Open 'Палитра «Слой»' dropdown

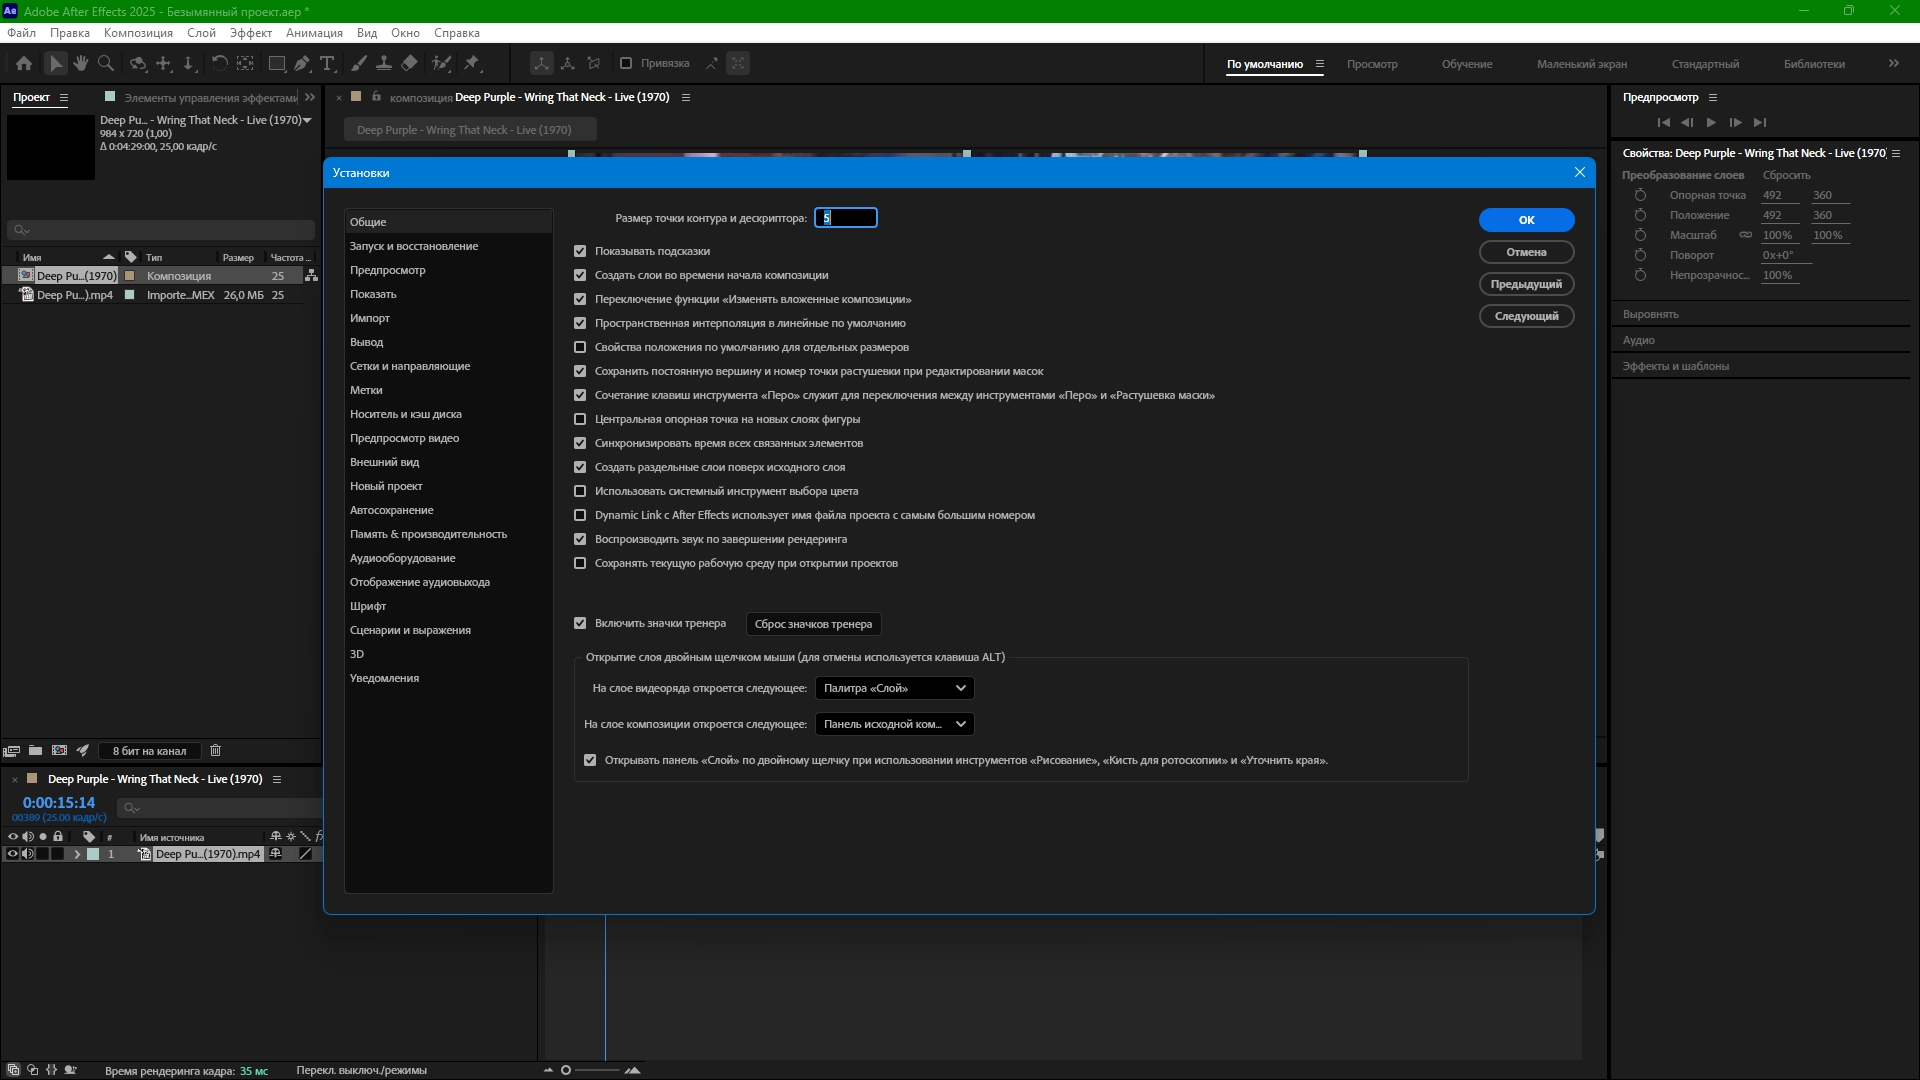[894, 688]
